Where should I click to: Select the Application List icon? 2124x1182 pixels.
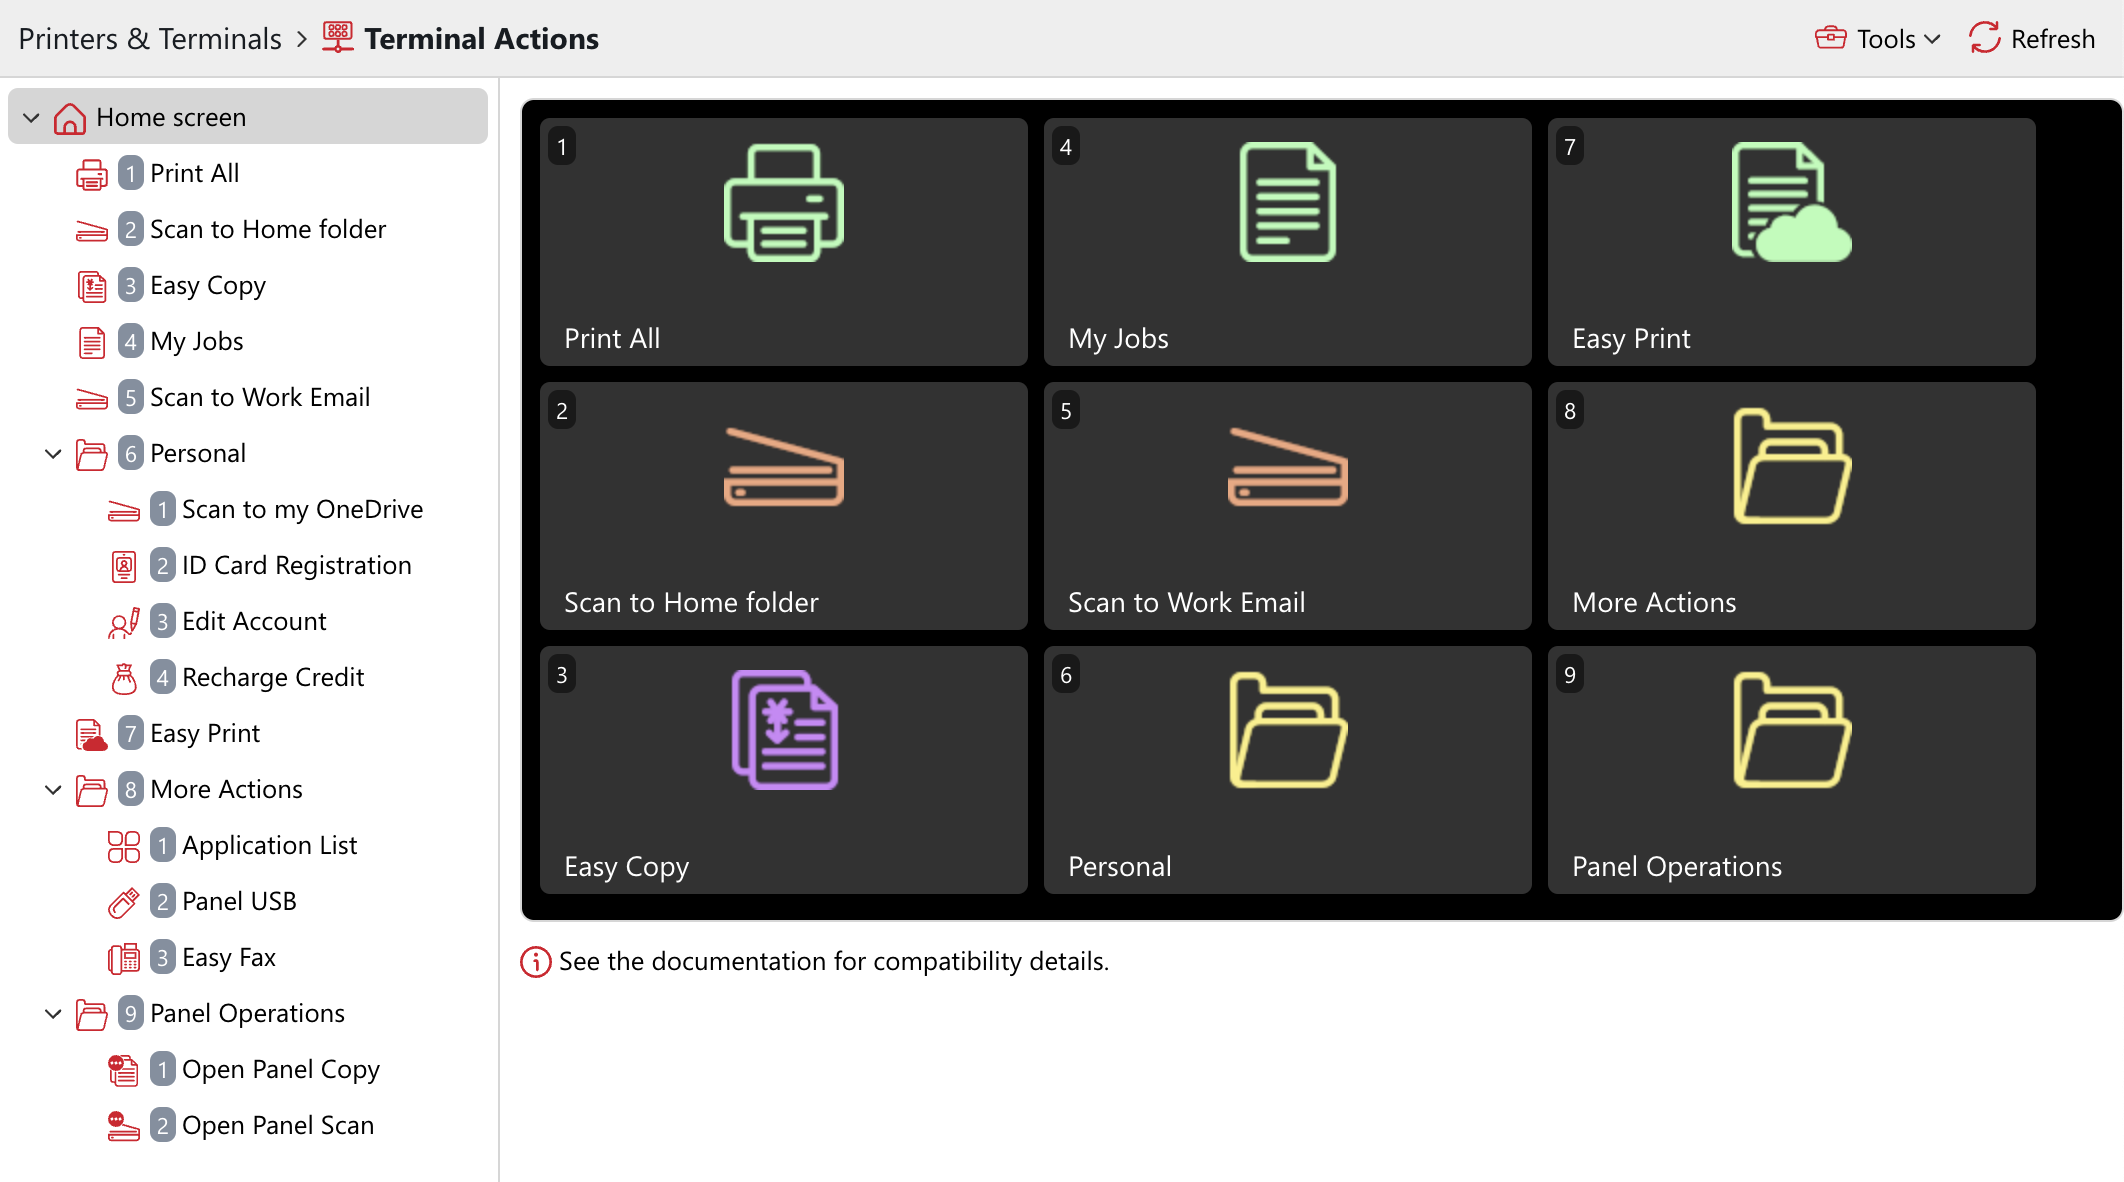pos(124,845)
